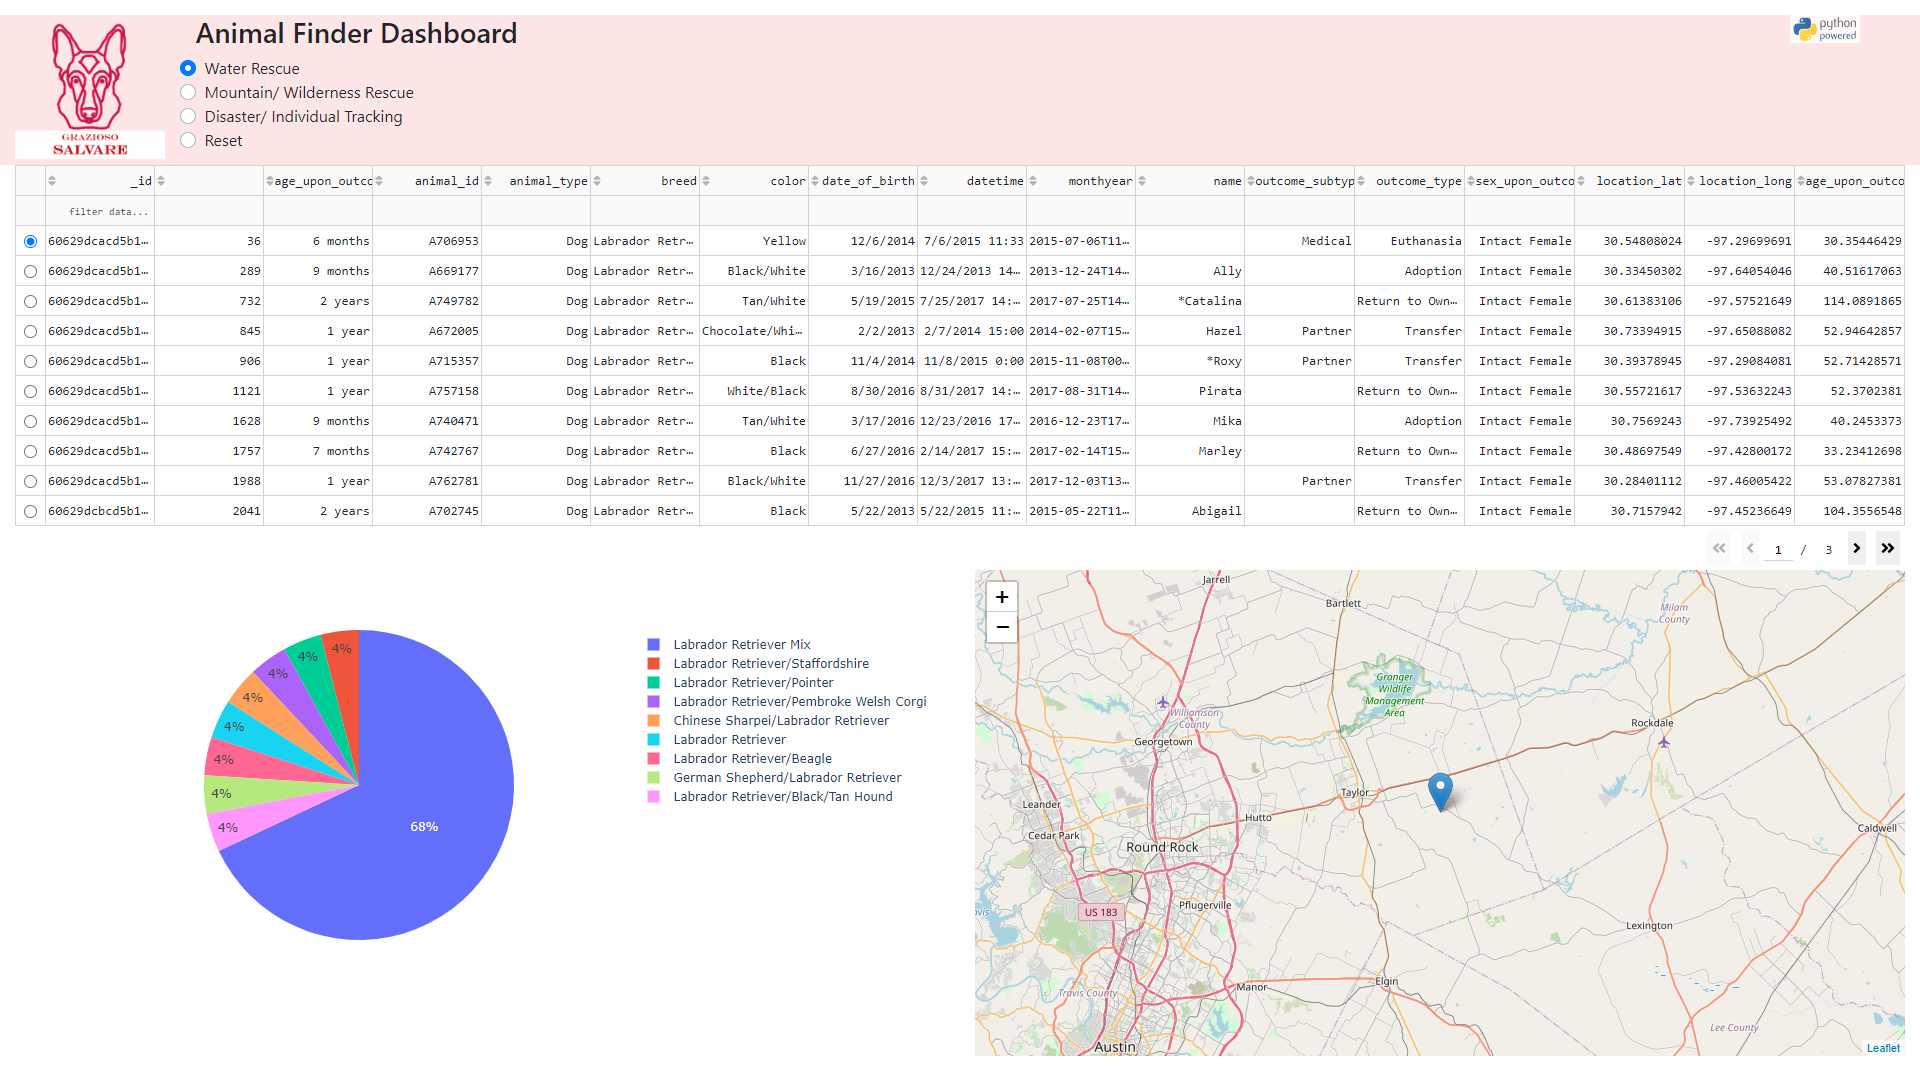
Task: Click the US 183 highway shield on map
Action: 1101,912
